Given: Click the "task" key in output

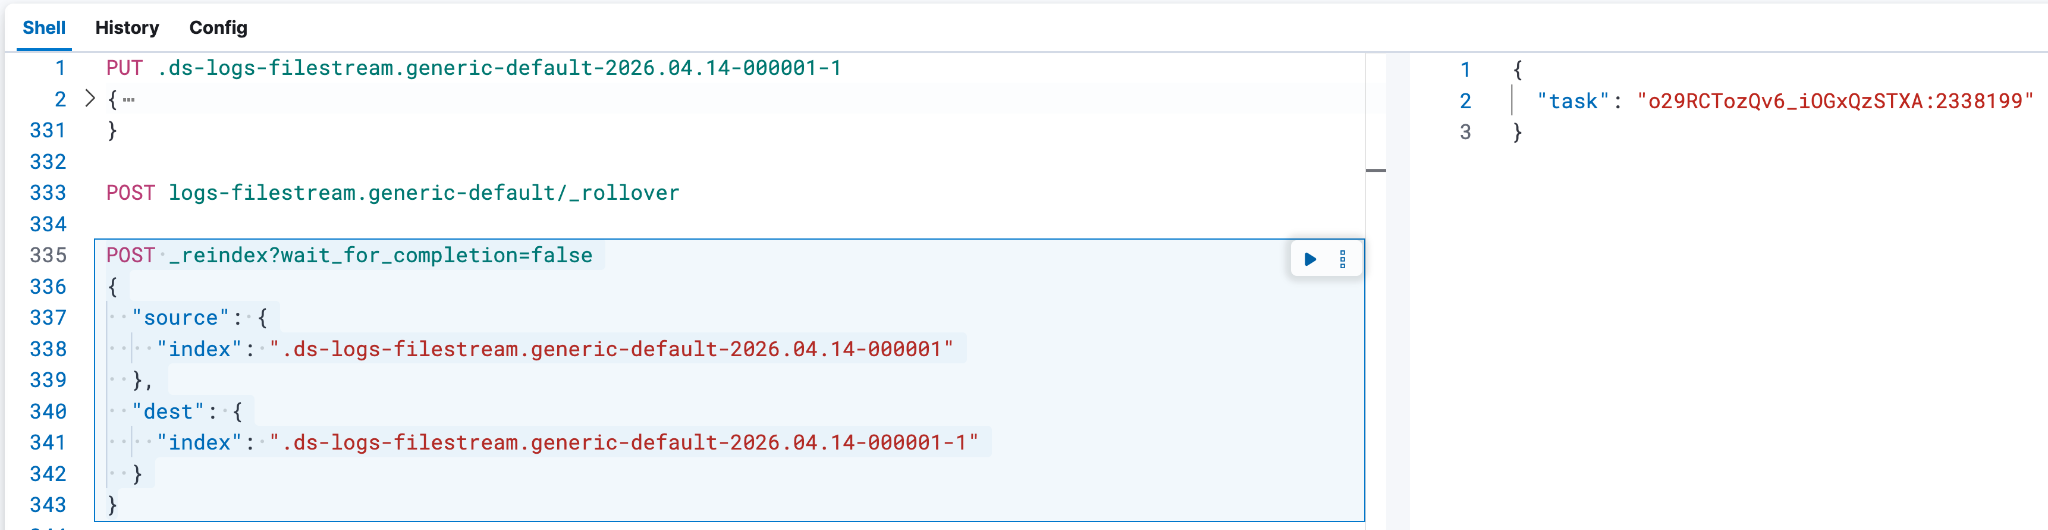Looking at the screenshot, I should coord(1573,101).
